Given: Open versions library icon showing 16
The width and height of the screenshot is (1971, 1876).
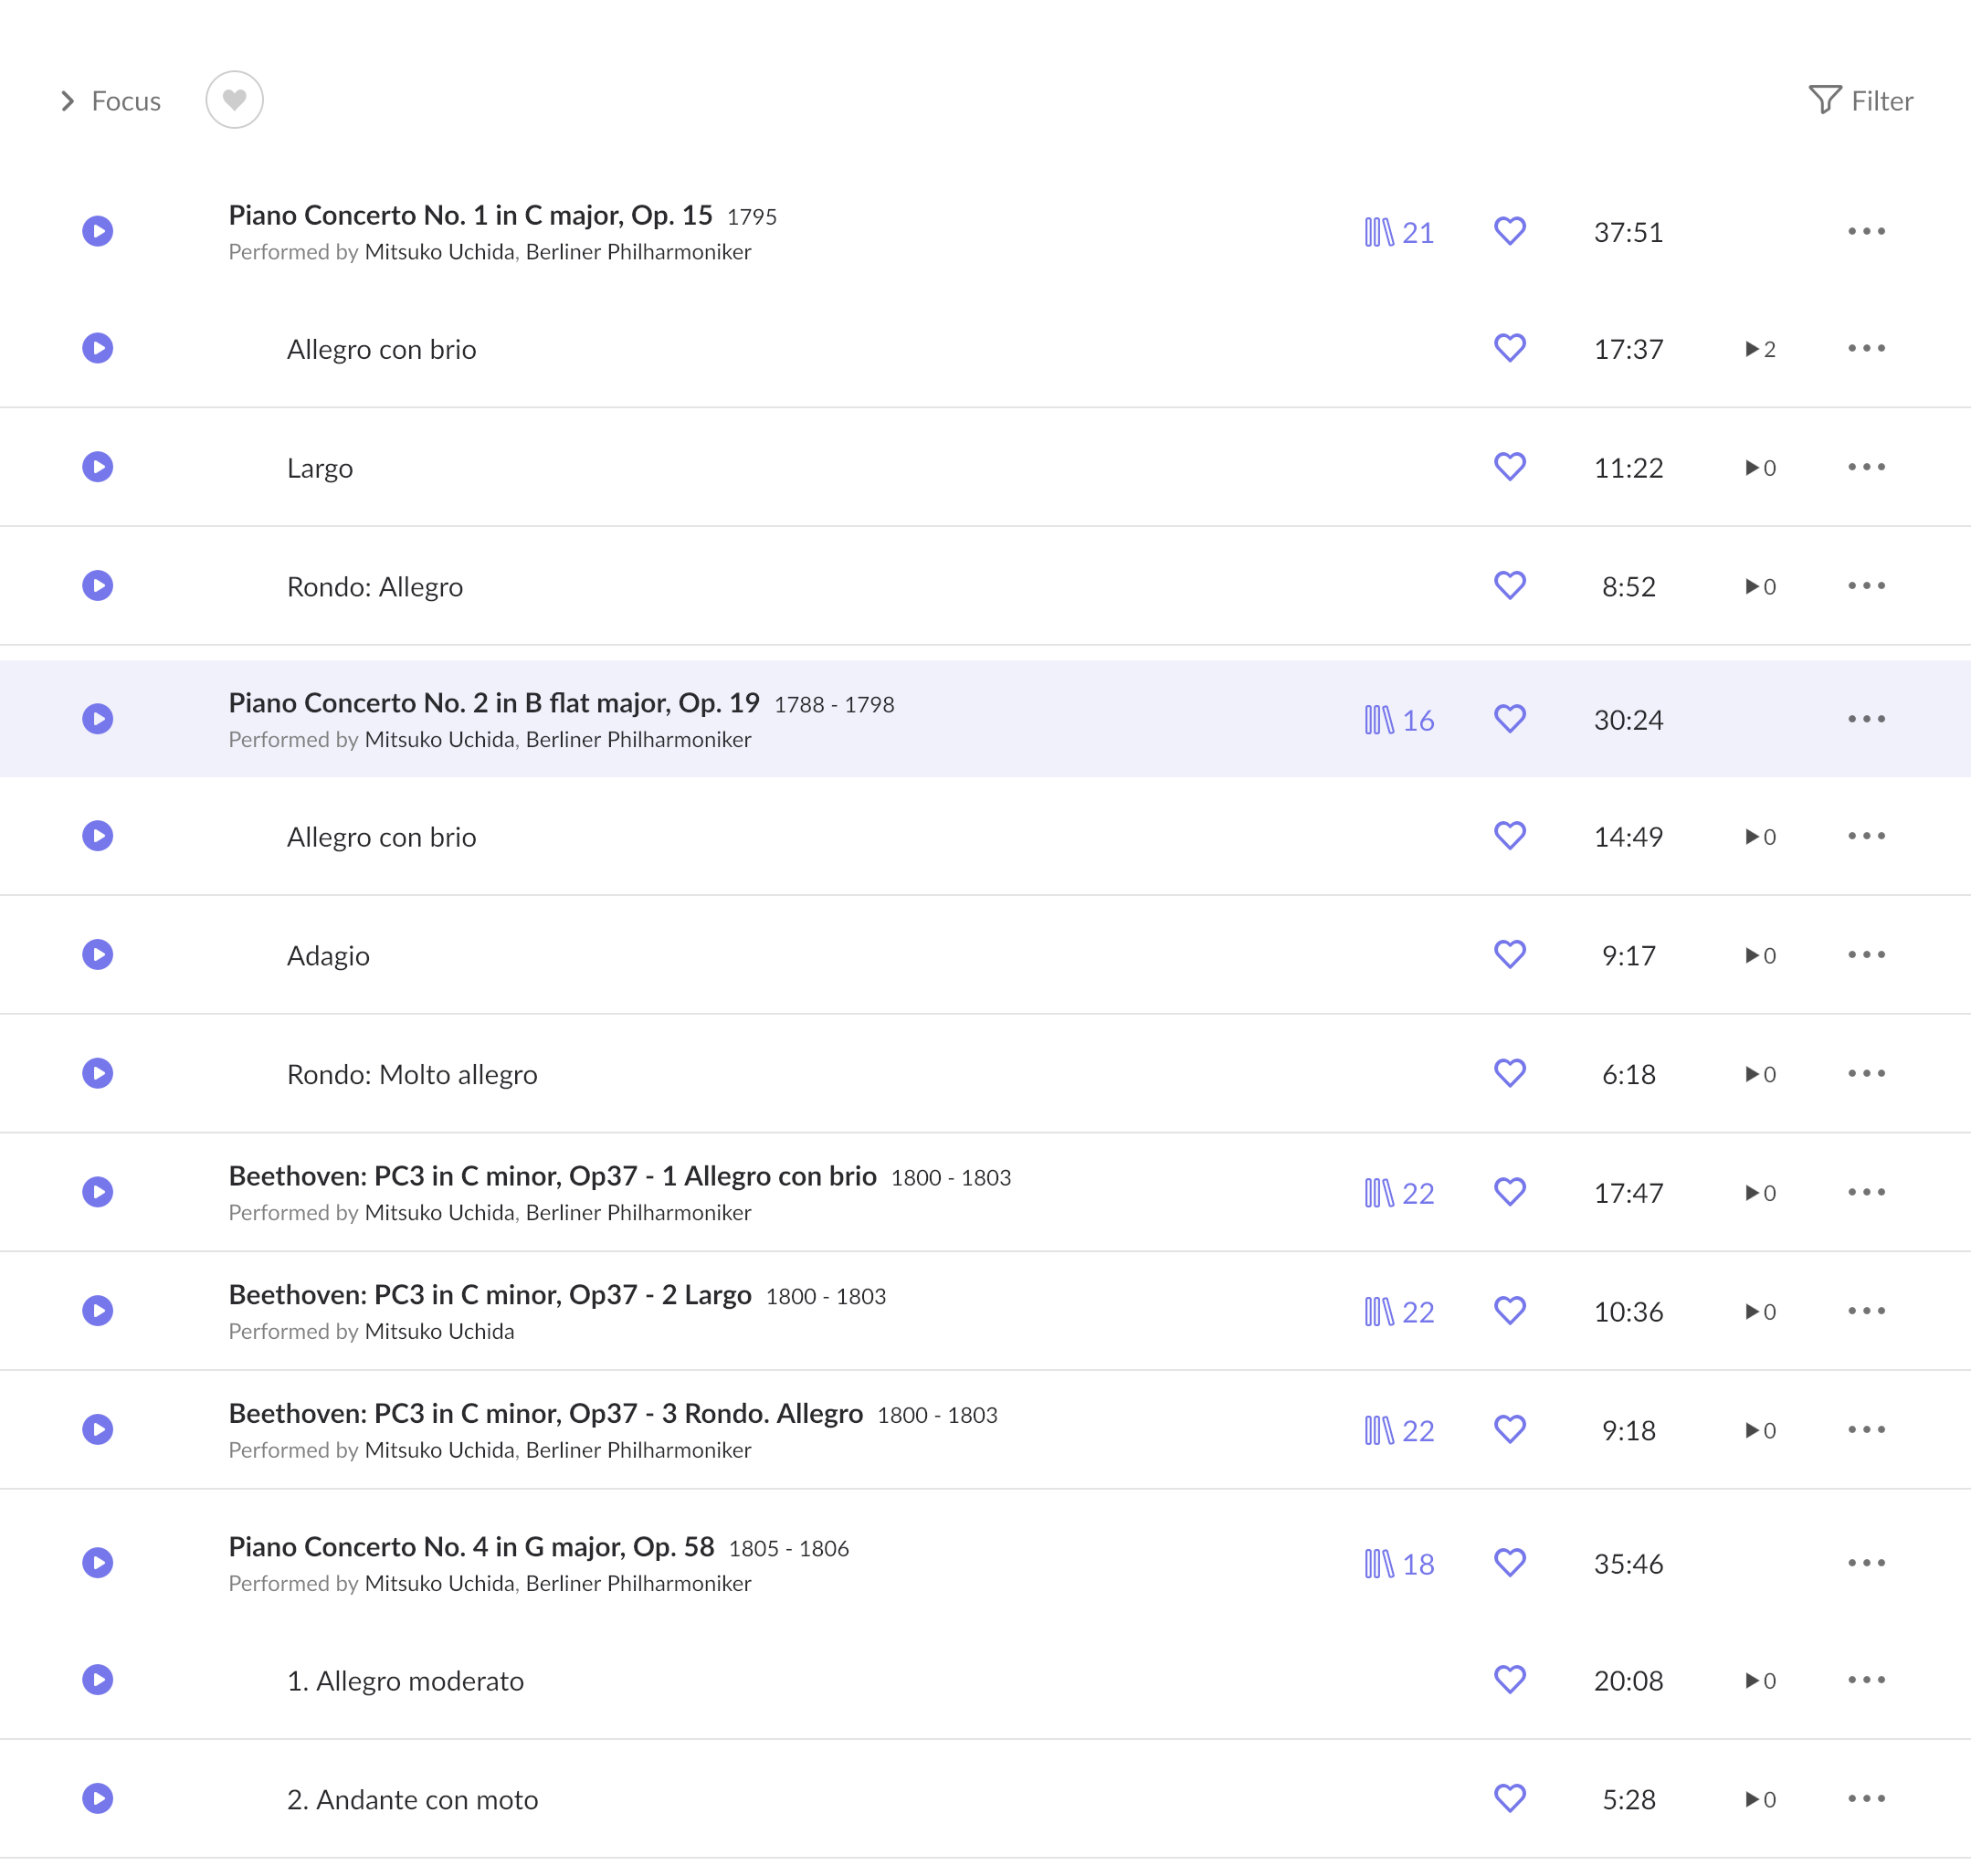Looking at the screenshot, I should (1398, 720).
